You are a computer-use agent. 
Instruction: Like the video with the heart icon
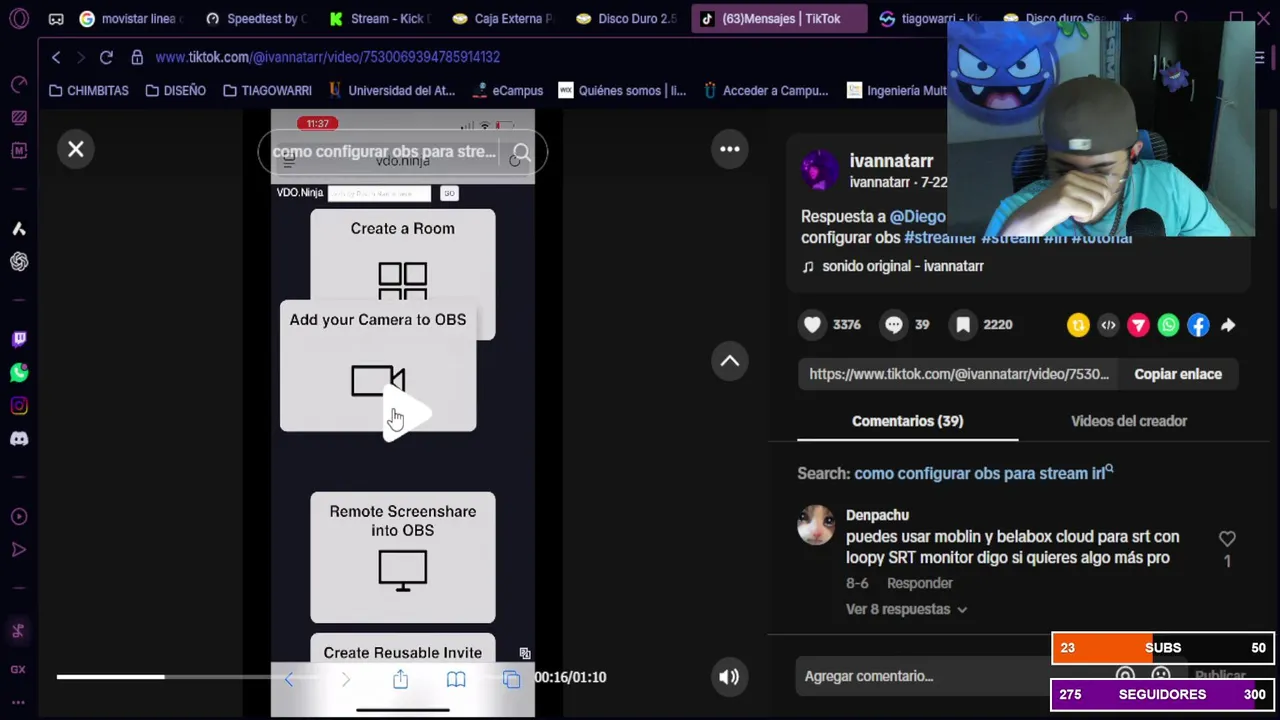click(812, 324)
